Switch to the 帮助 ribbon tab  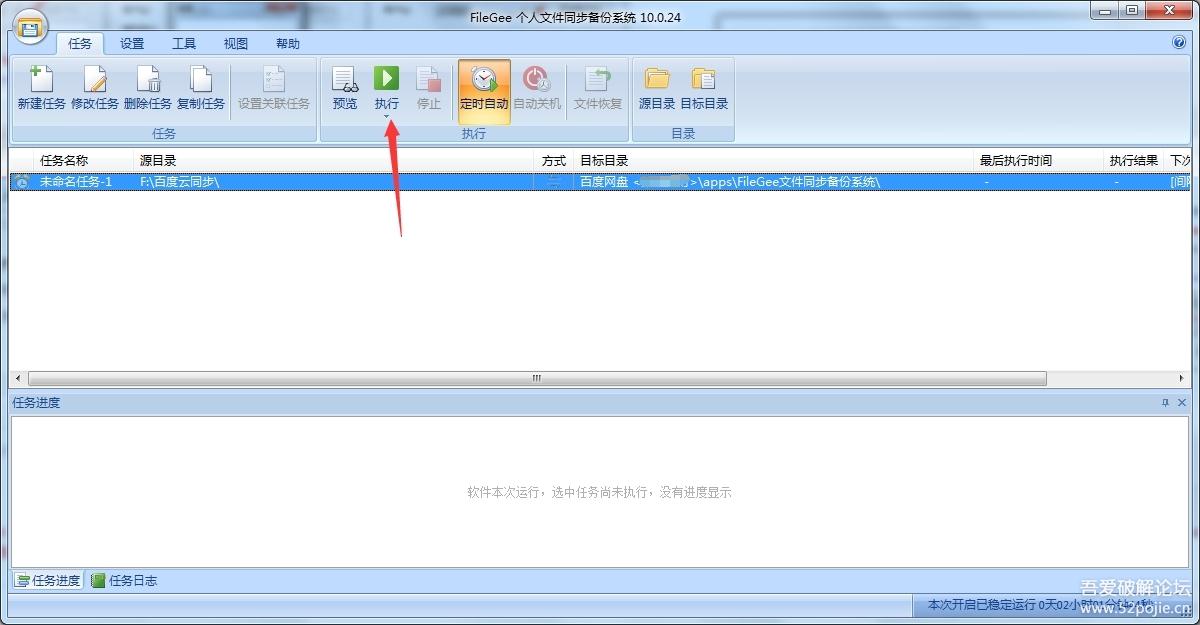[288, 44]
